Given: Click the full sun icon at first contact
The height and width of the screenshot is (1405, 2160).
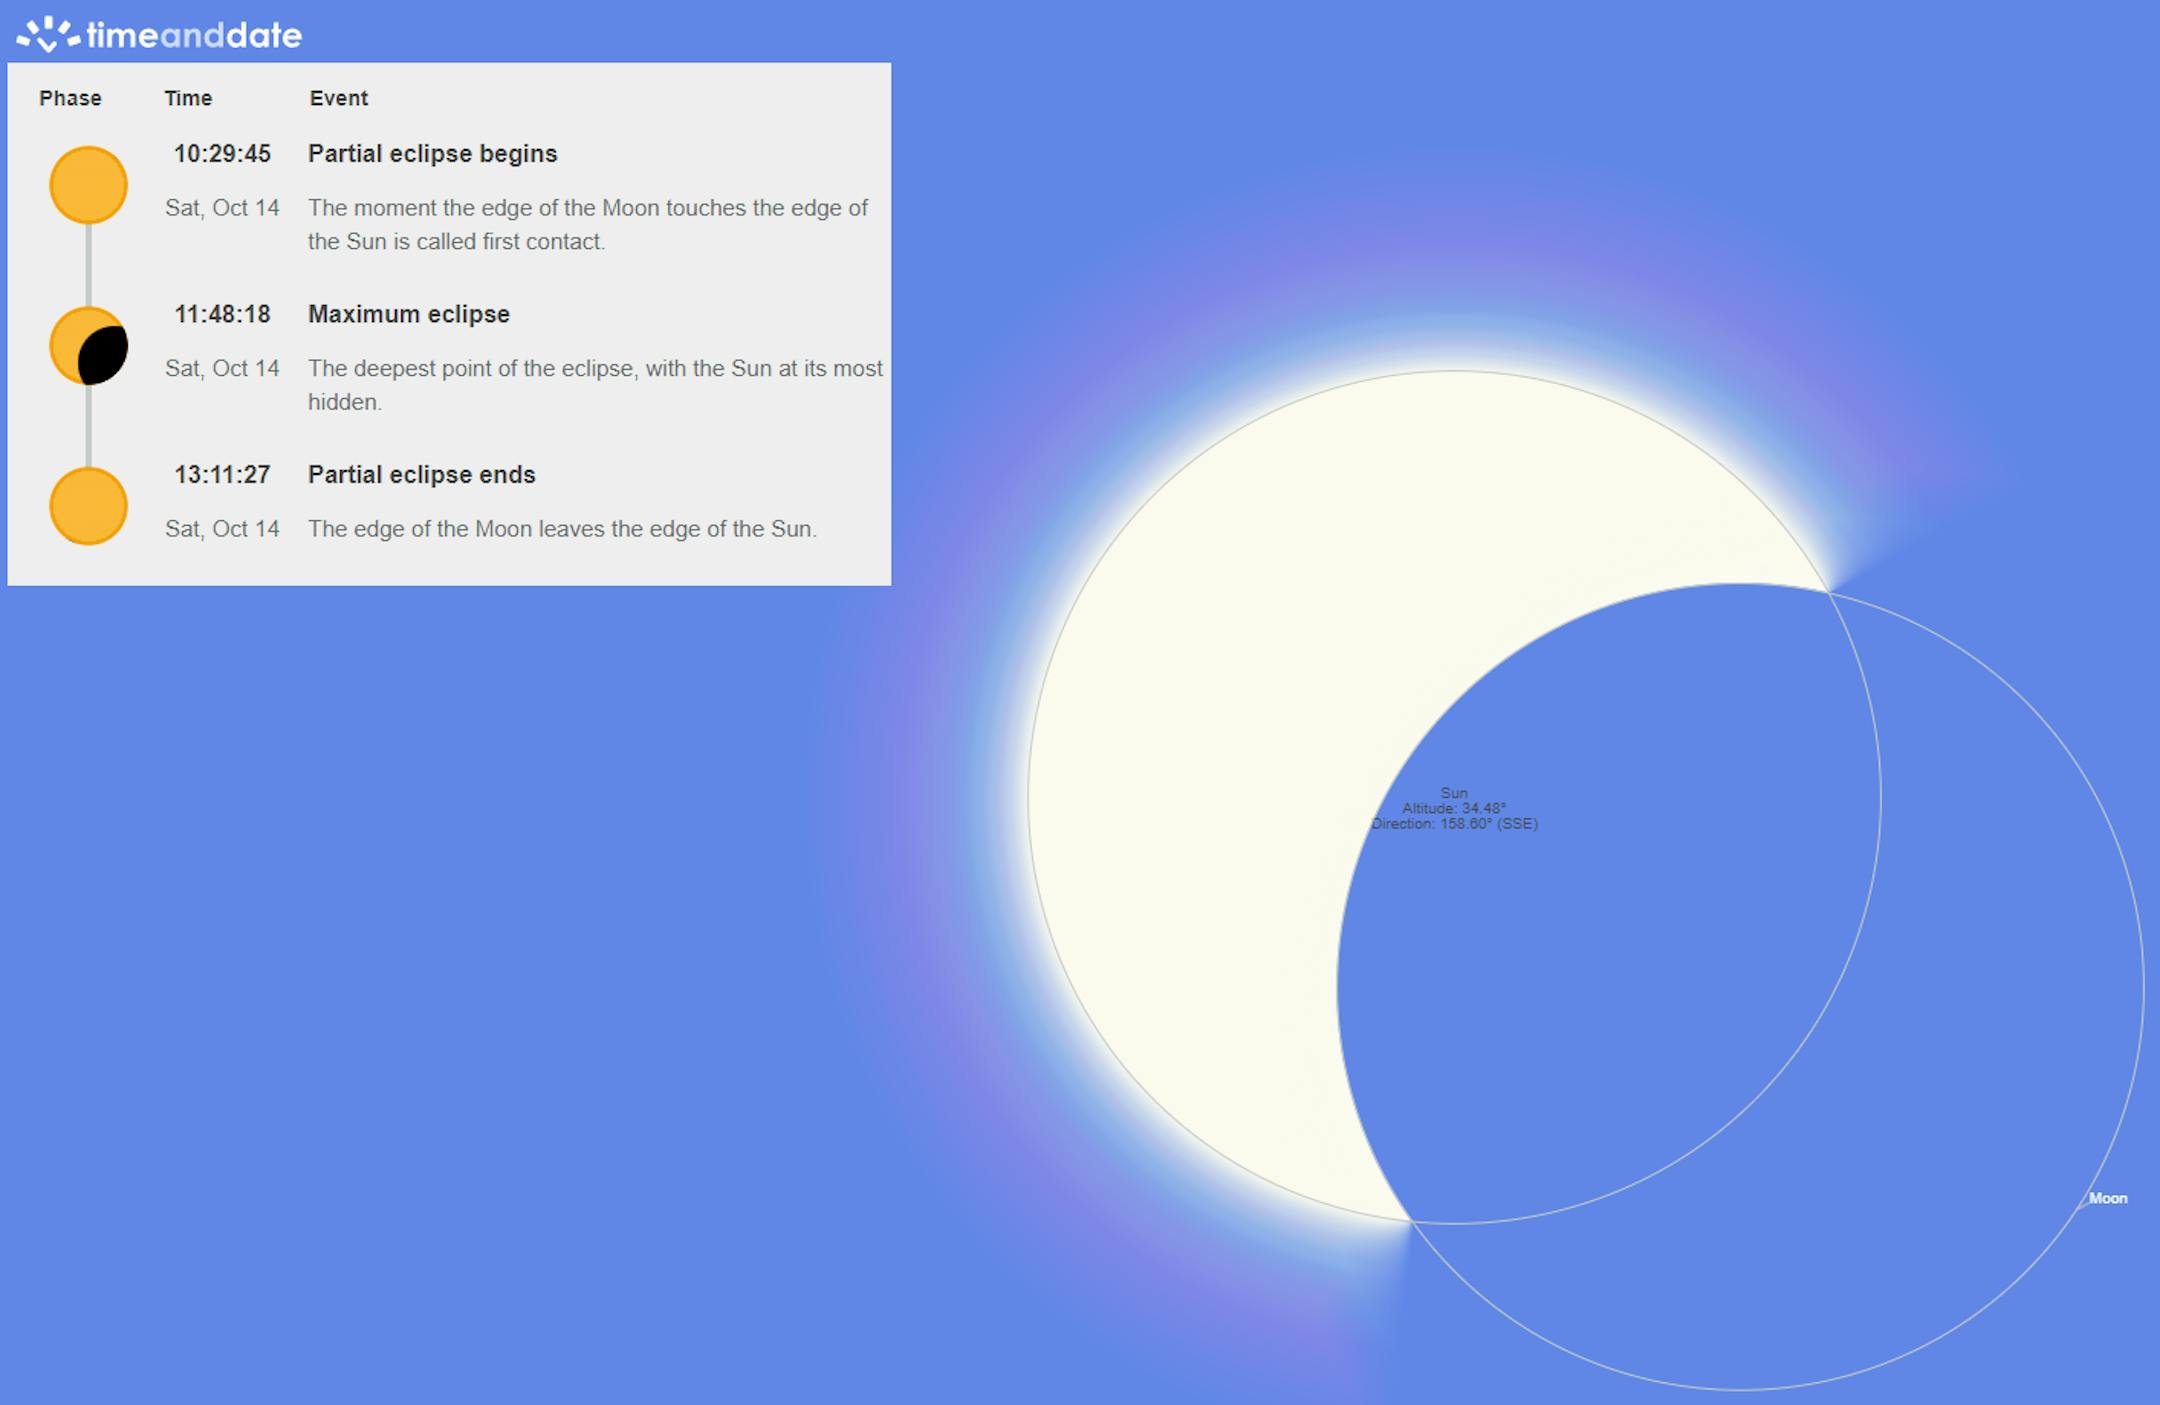Looking at the screenshot, I should 88,185.
